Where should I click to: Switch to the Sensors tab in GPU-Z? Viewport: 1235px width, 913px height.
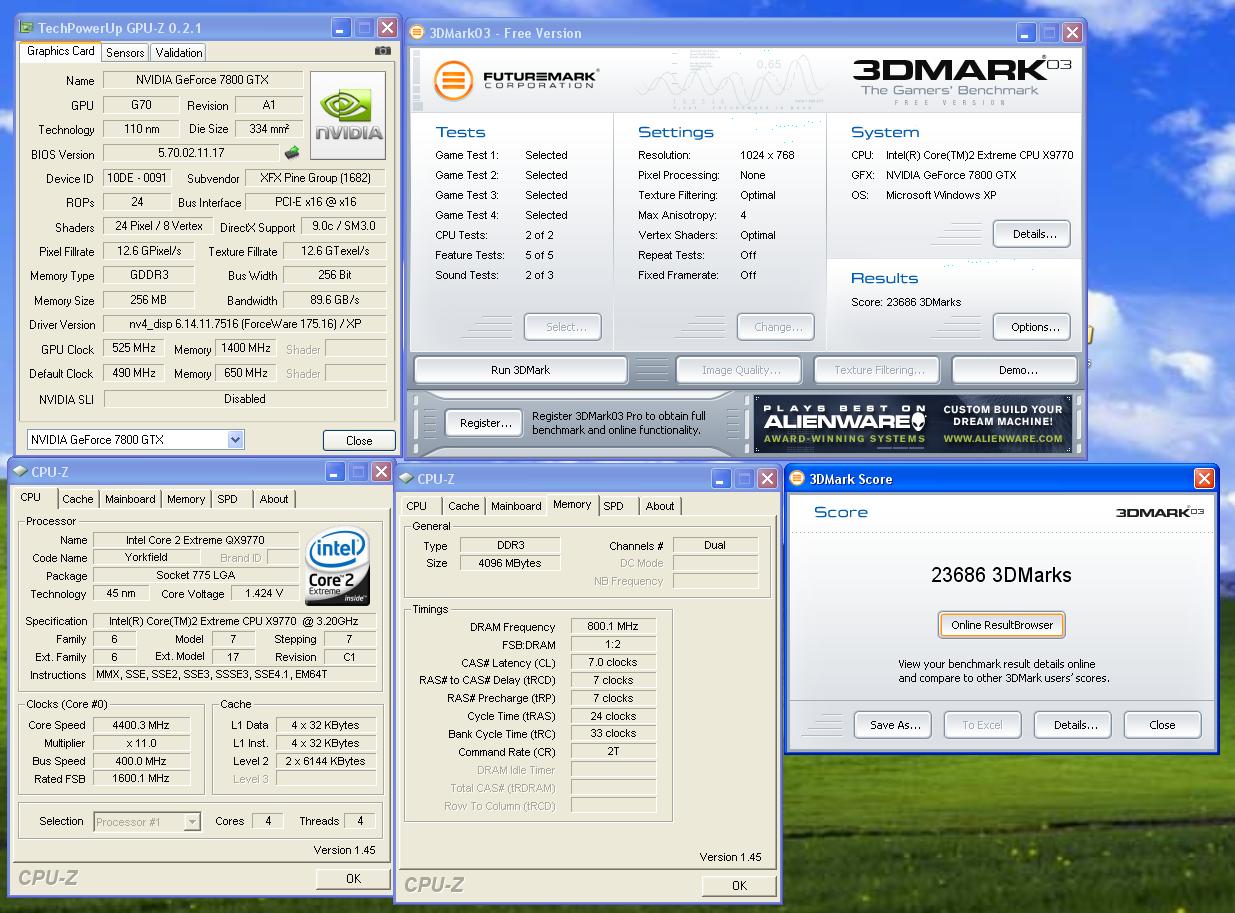click(125, 52)
